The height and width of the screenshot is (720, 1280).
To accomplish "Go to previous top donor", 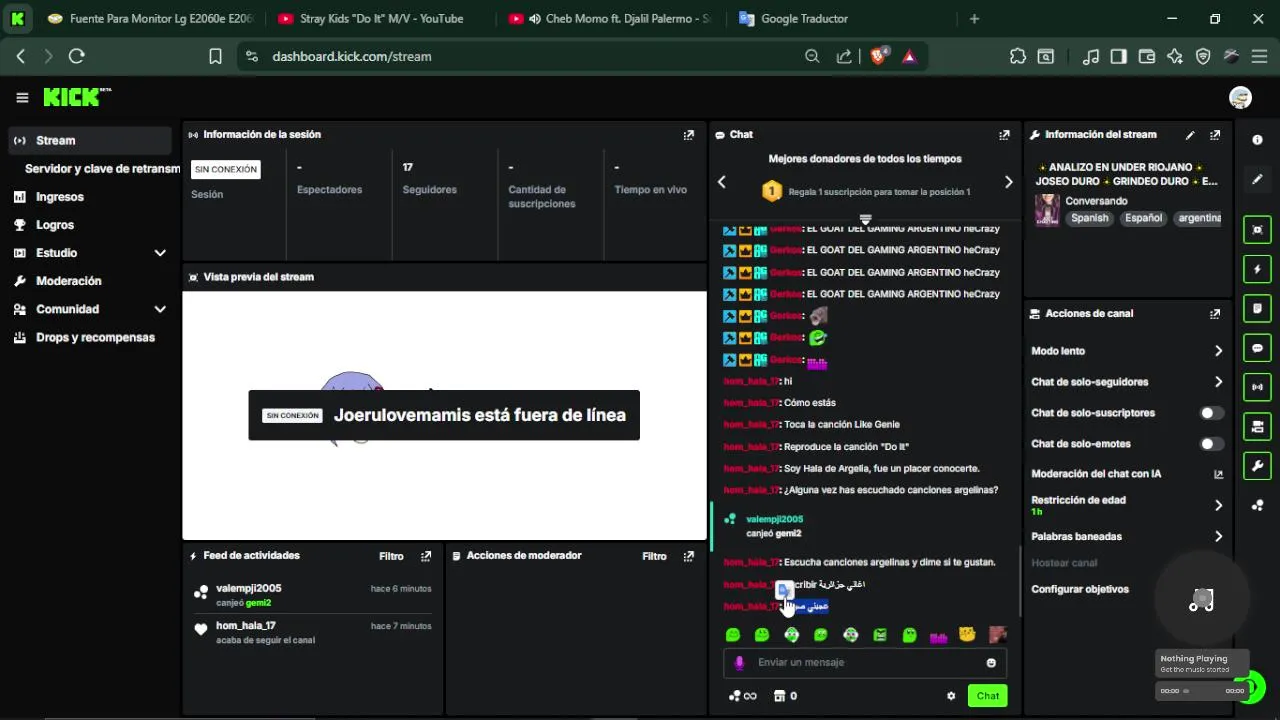I will tap(722, 182).
